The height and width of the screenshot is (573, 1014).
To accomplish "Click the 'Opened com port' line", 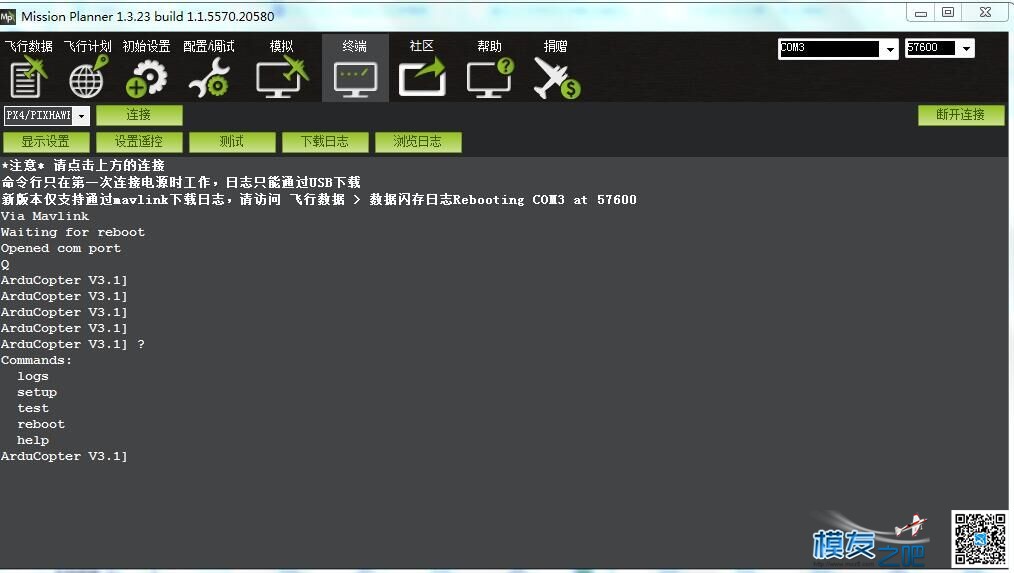I will 61,248.
